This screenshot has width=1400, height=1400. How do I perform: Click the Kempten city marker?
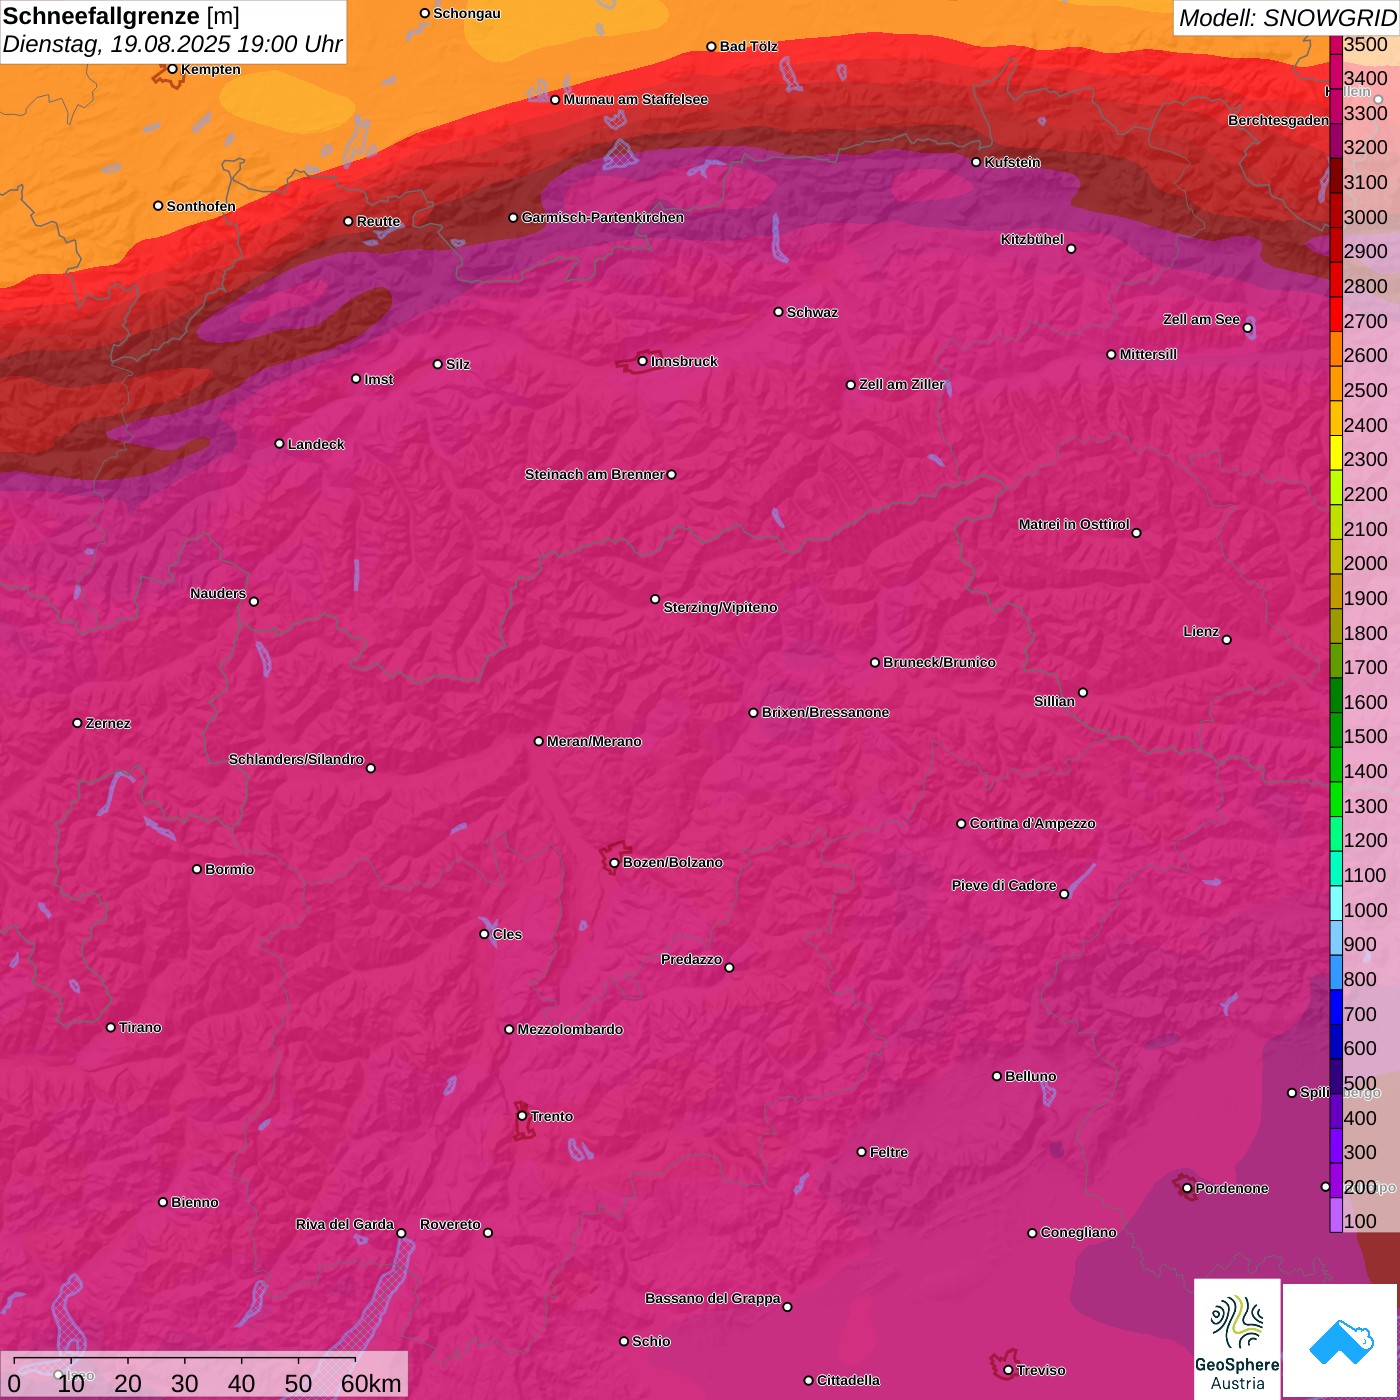172,69
